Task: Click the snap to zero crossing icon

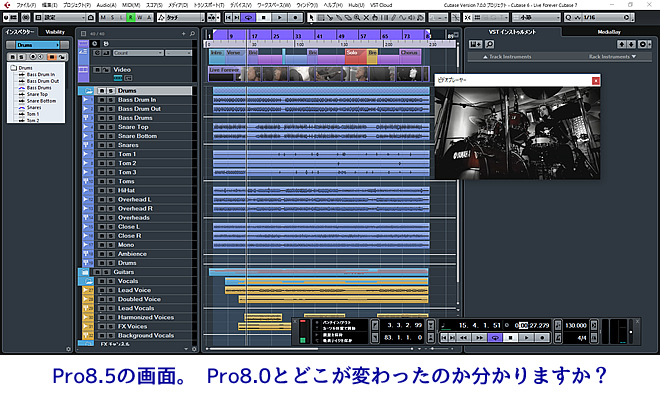Action: (455, 18)
